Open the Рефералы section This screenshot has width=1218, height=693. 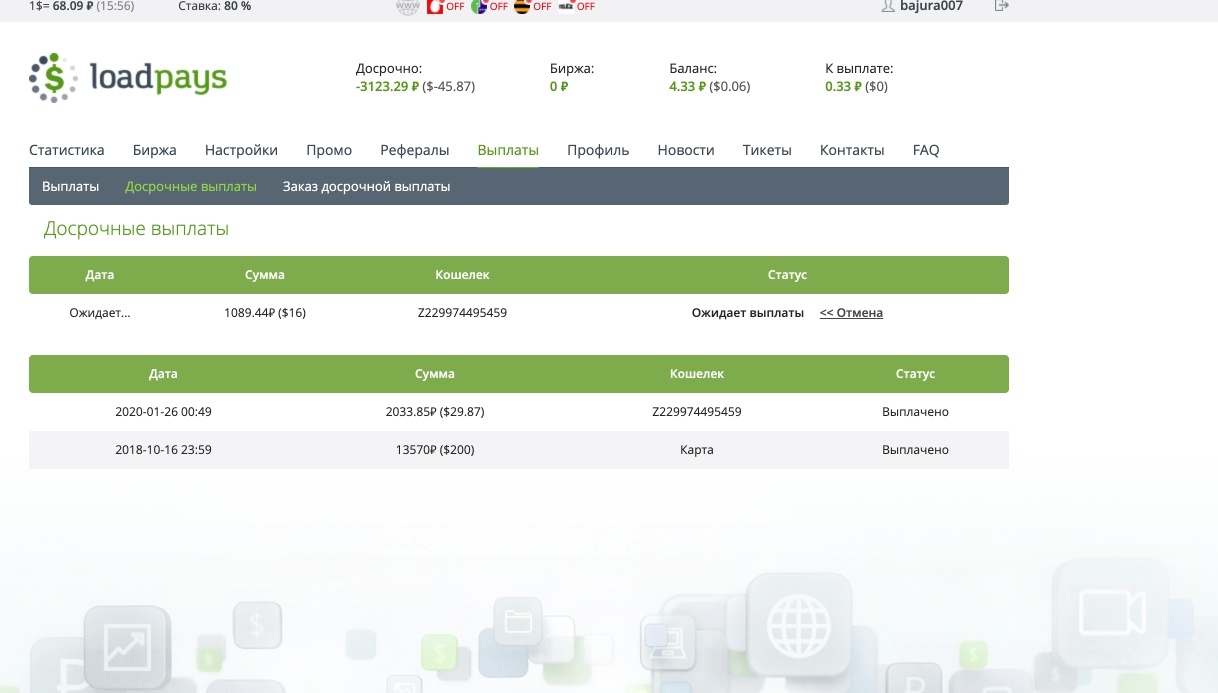coord(415,150)
